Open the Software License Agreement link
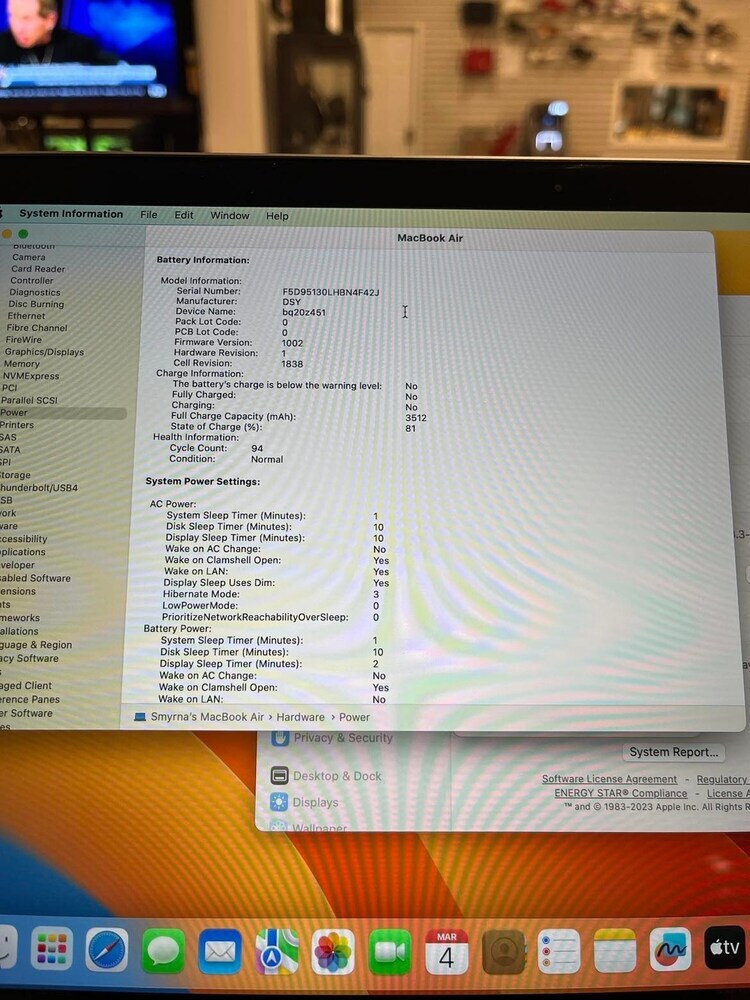750x1000 pixels. 609,779
